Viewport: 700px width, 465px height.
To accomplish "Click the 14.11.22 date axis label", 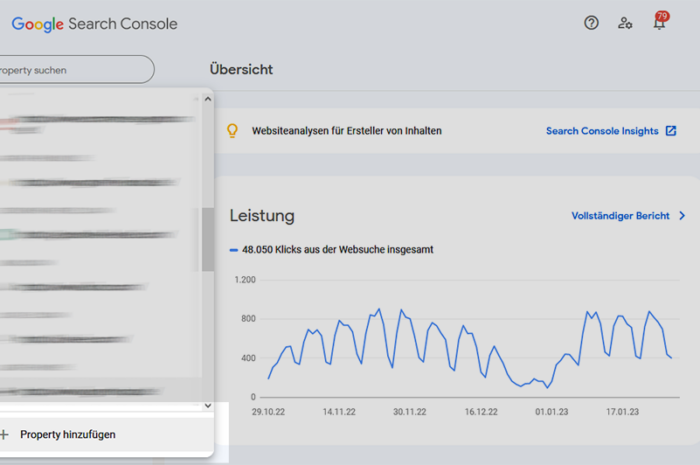I will point(339,412).
